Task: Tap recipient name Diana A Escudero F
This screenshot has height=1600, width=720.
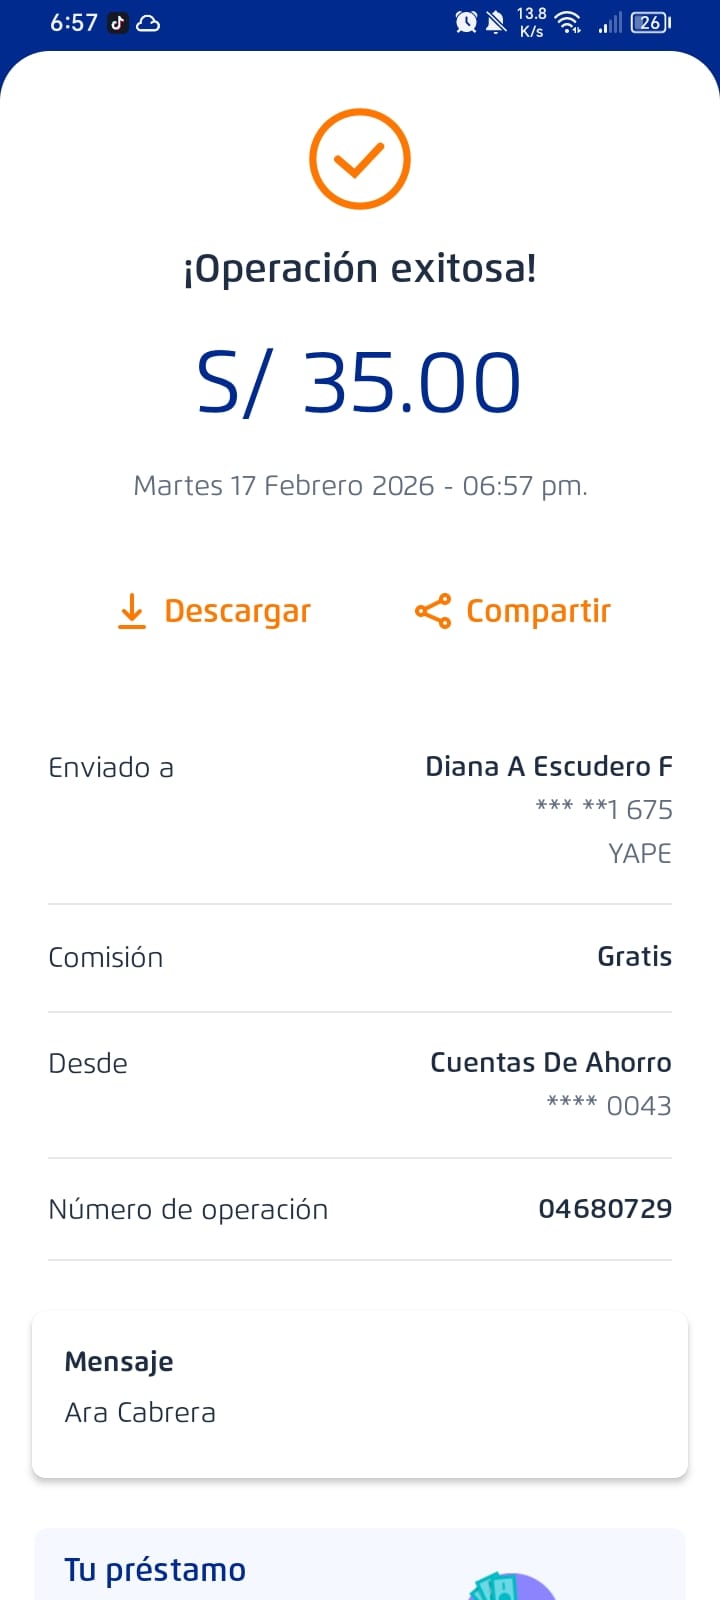Action: (548, 767)
